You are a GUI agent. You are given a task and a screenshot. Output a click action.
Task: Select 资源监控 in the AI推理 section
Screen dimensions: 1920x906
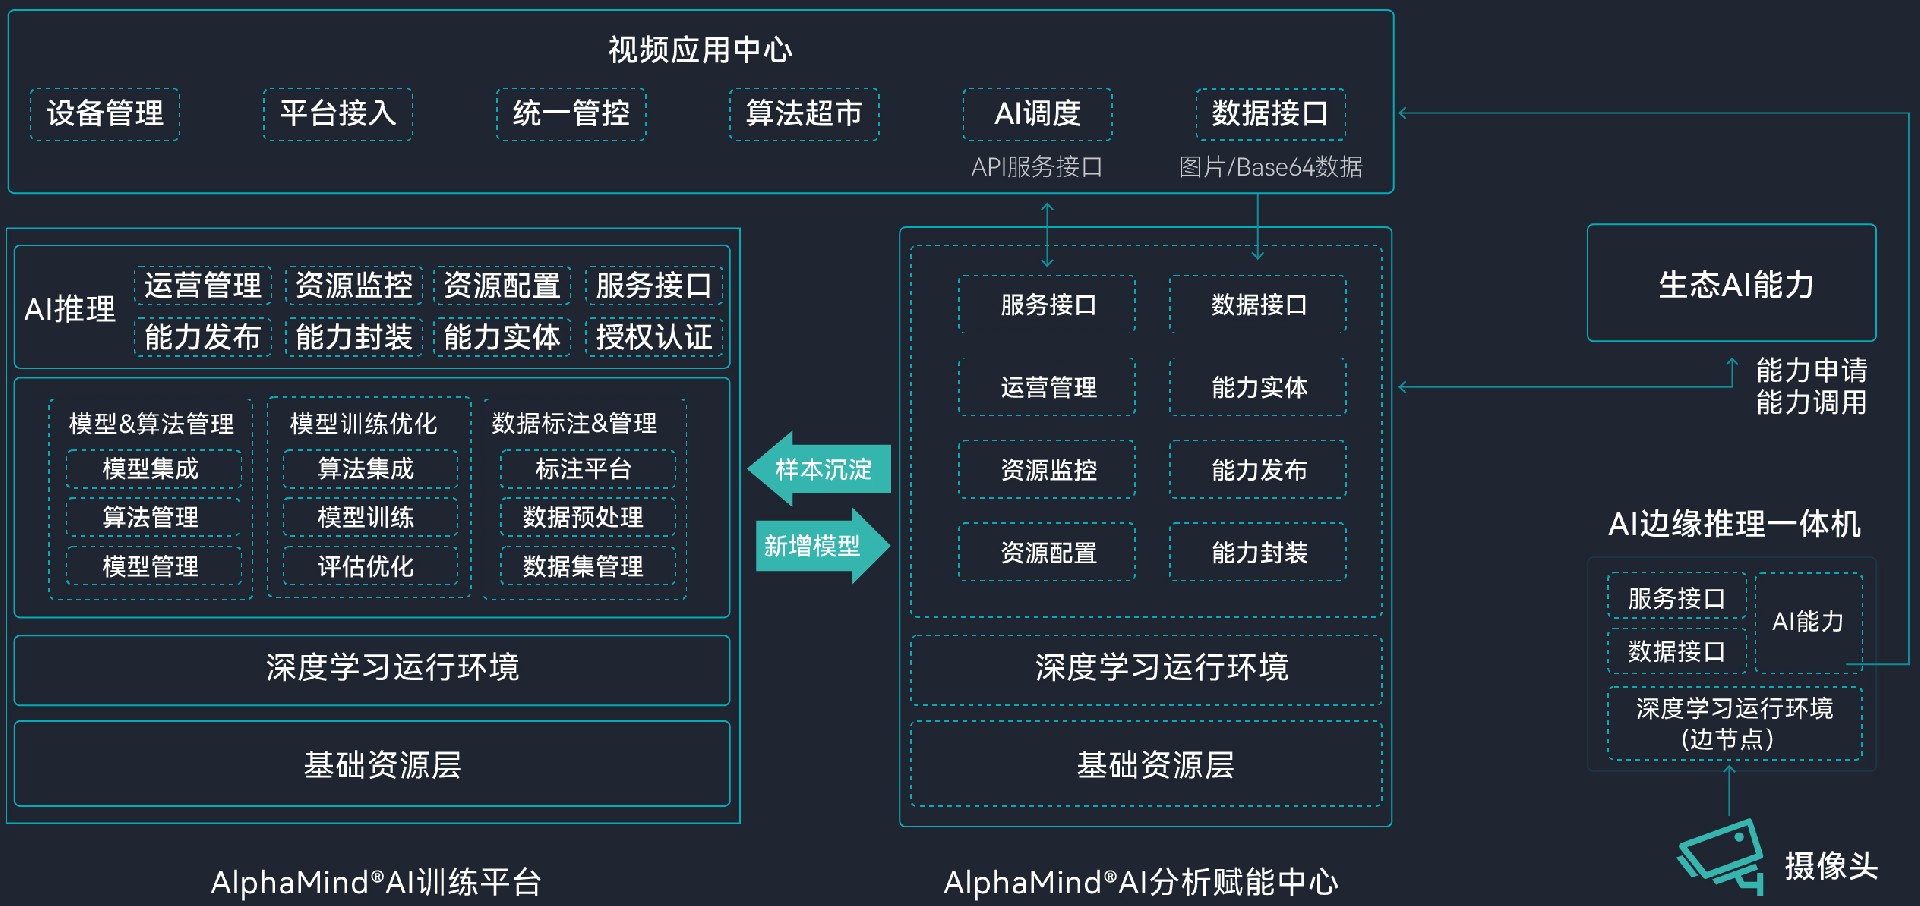pyautogui.click(x=354, y=285)
